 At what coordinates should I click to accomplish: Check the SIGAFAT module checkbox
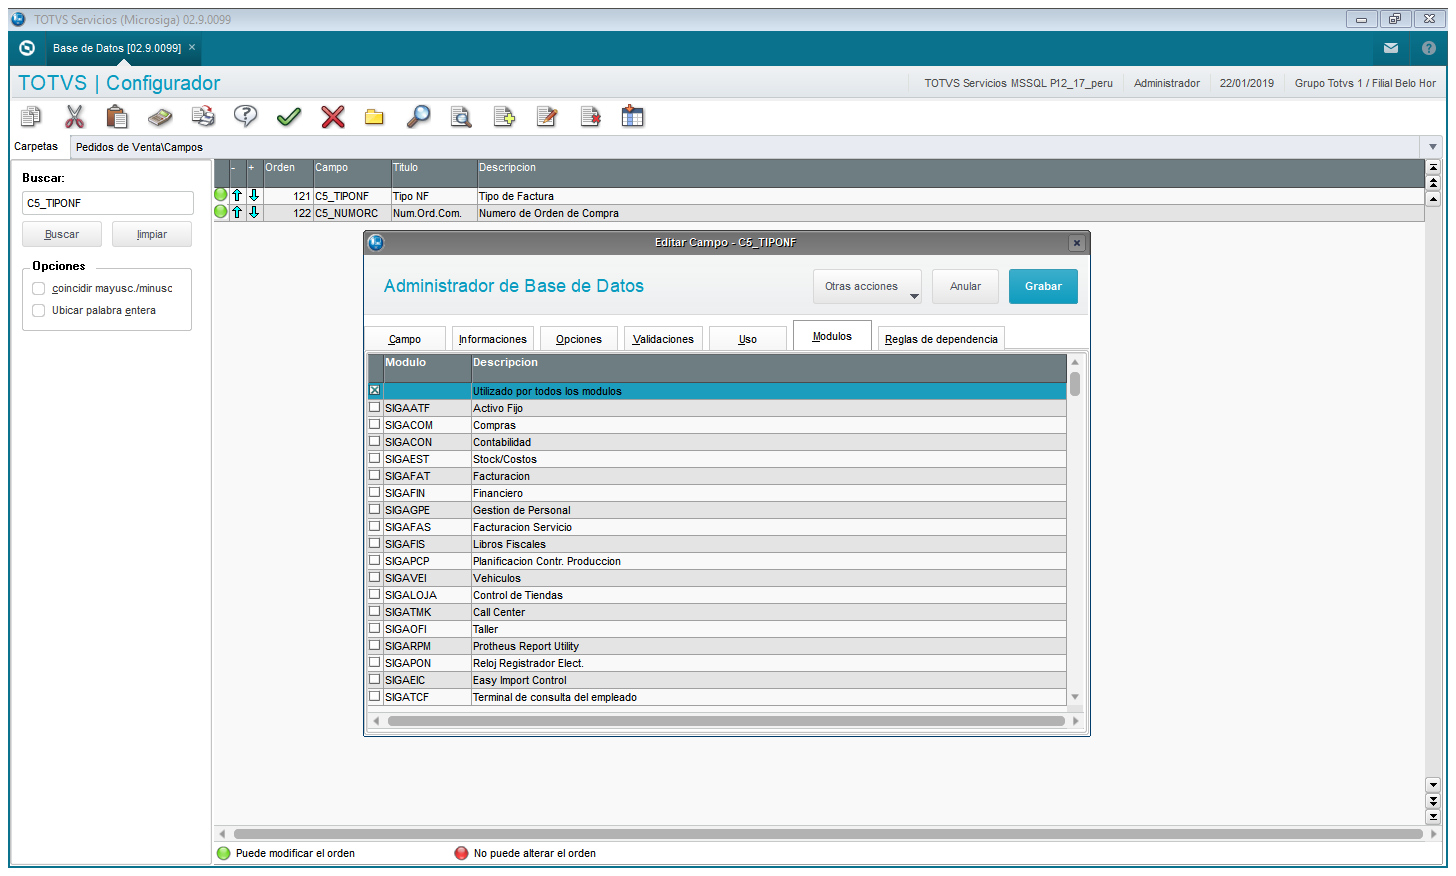pyautogui.click(x=375, y=476)
